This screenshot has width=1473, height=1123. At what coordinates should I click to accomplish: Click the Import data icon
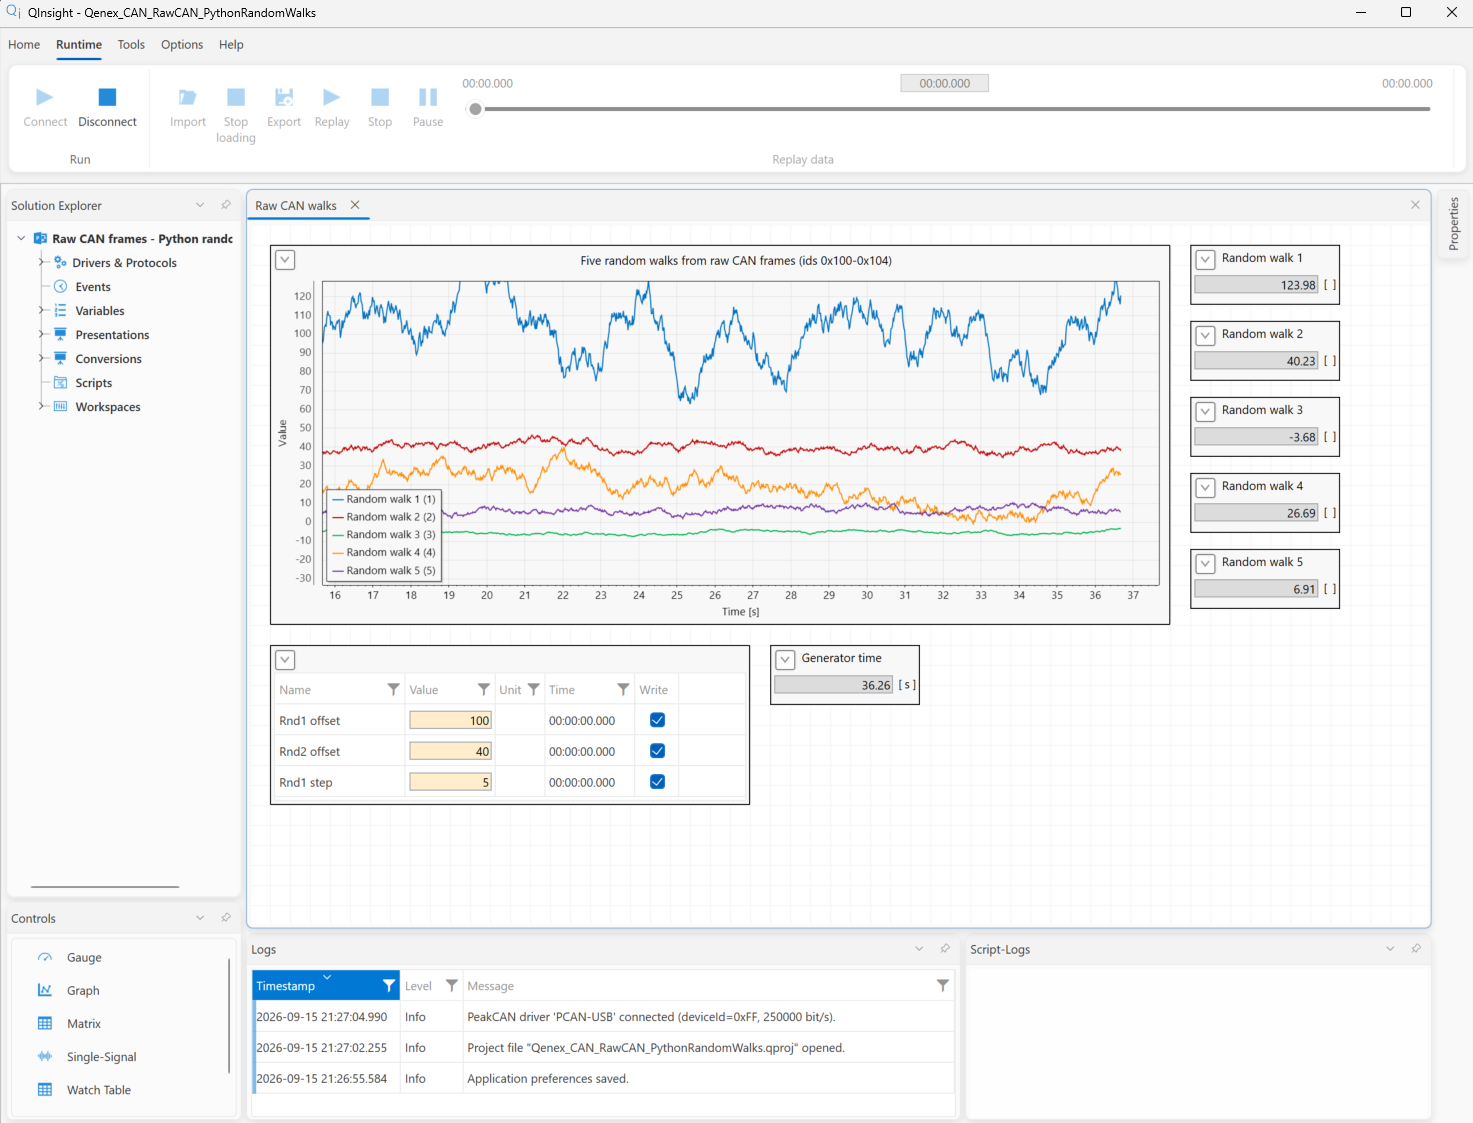(188, 97)
